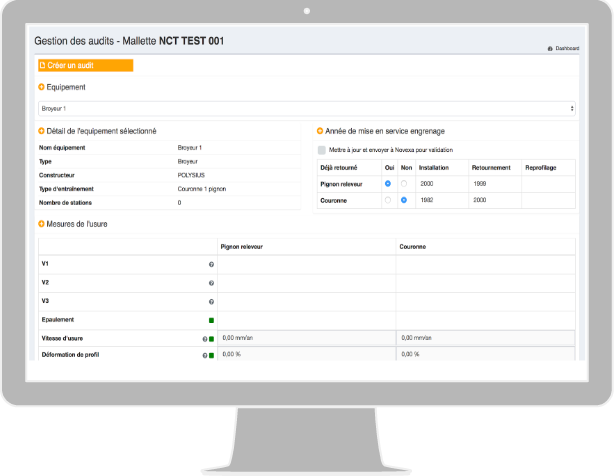This screenshot has height=476, width=615.
Task: Click the help icon next to V2
Action: click(211, 283)
